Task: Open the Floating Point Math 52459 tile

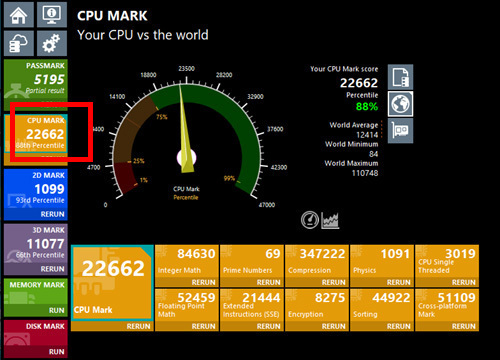Action: tap(187, 305)
